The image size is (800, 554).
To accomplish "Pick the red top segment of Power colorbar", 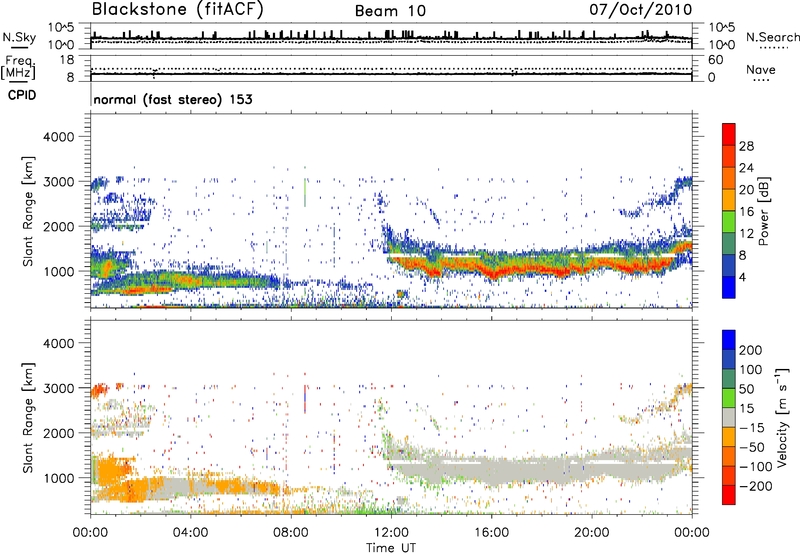I will (729, 134).
